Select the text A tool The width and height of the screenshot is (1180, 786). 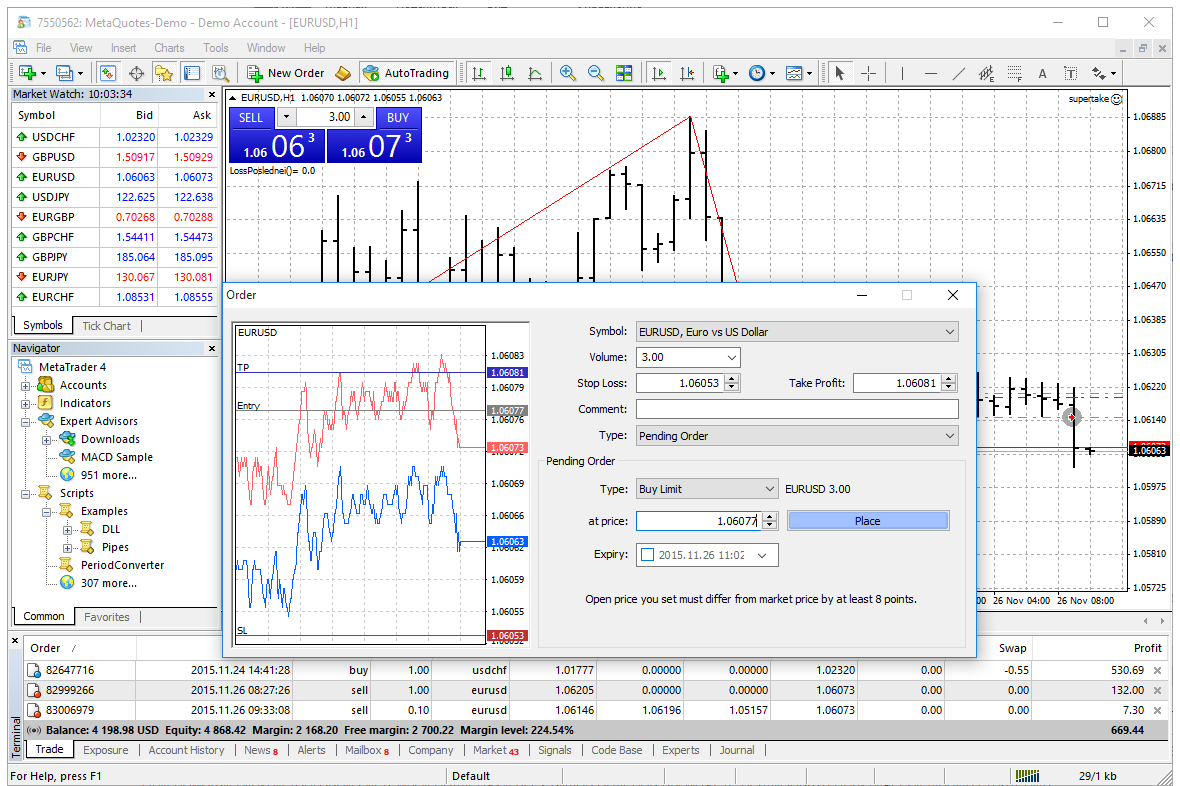tap(1042, 73)
